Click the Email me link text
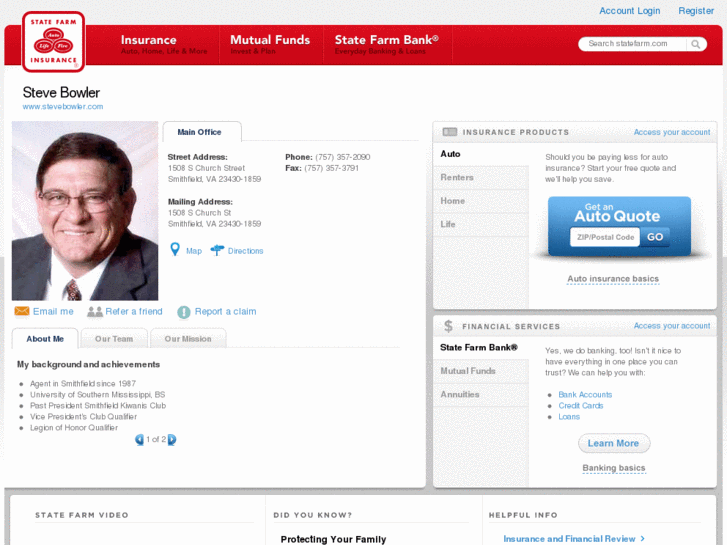This screenshot has width=727, height=545. coord(53,311)
